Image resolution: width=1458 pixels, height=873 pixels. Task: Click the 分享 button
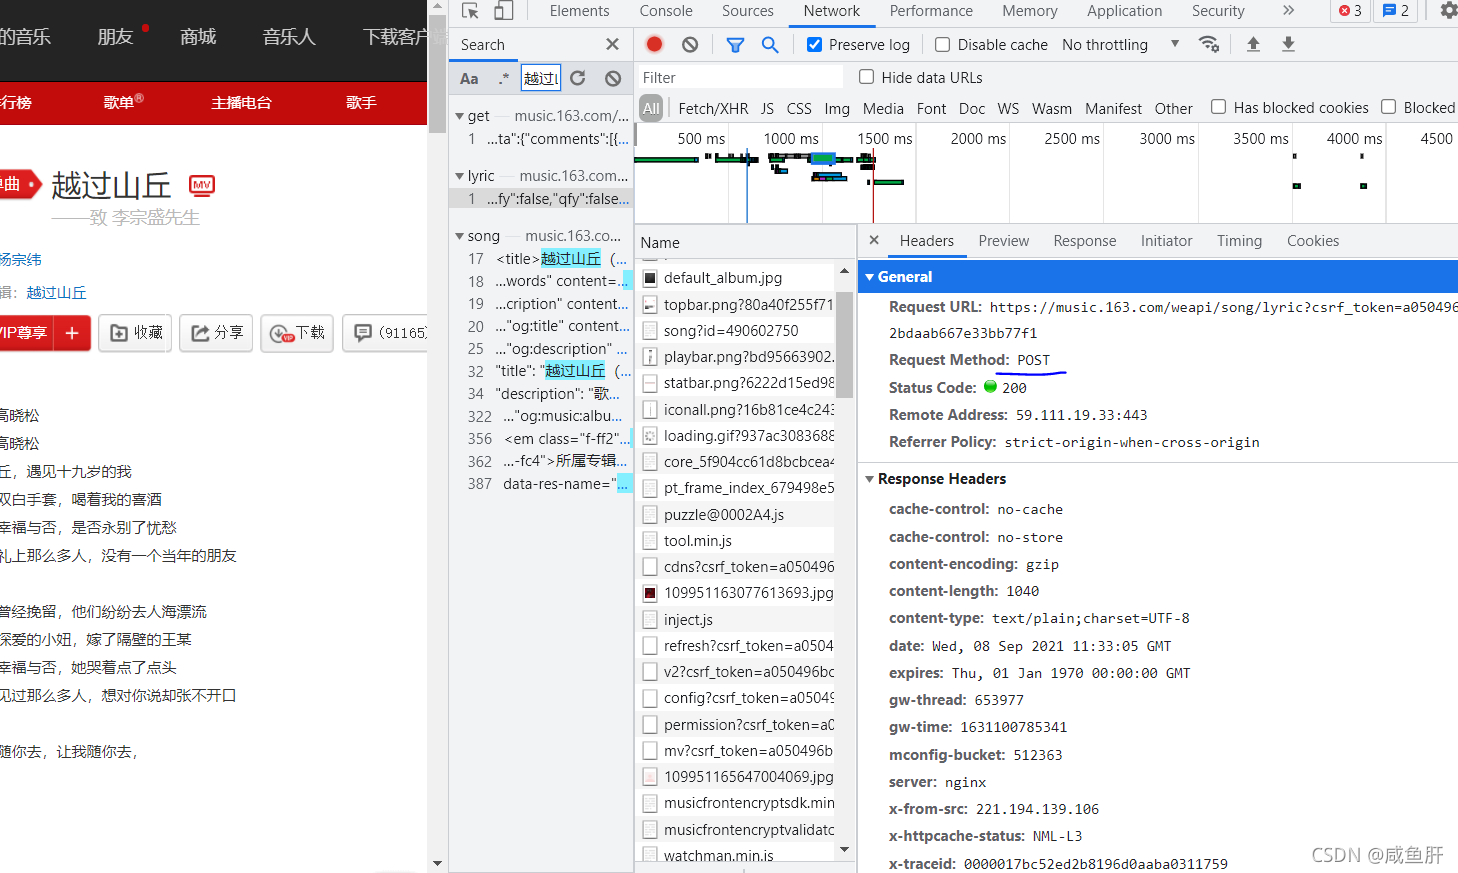[x=217, y=333]
